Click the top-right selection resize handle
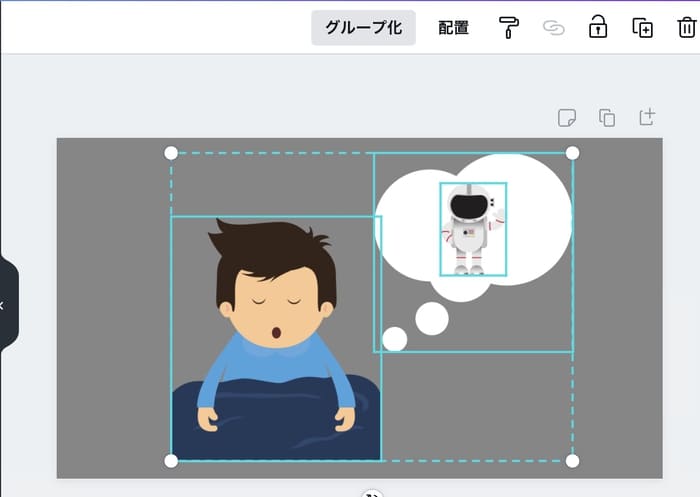This screenshot has width=700, height=497. click(572, 153)
